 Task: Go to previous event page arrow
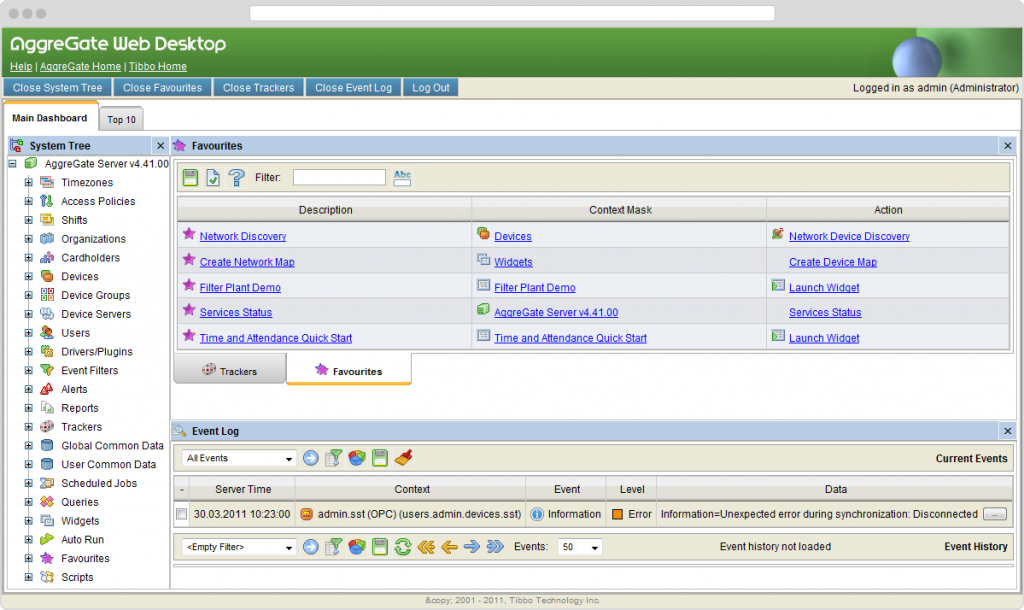449,547
